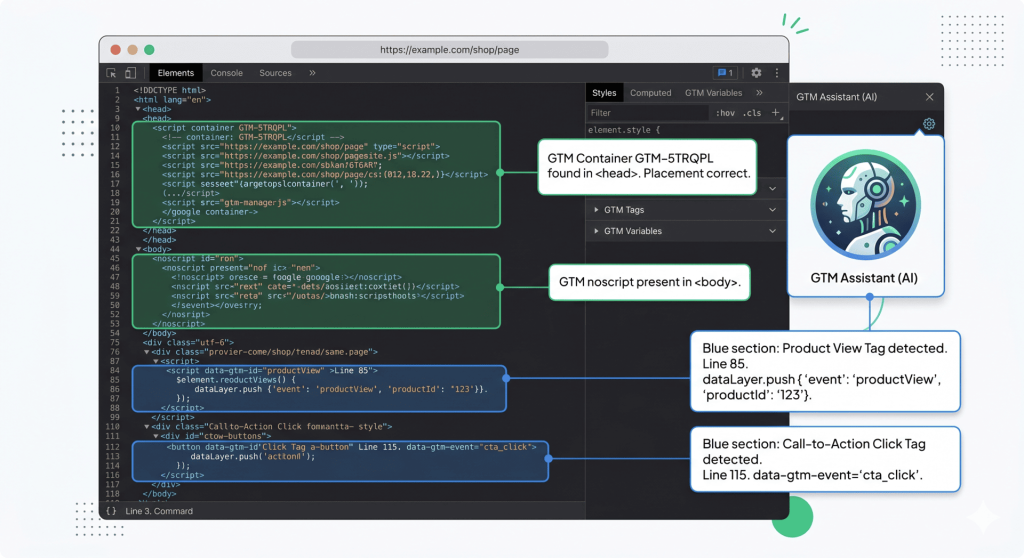Switch to the Console tab
Screen dimensions: 1024x558
pyautogui.click(x=226, y=73)
